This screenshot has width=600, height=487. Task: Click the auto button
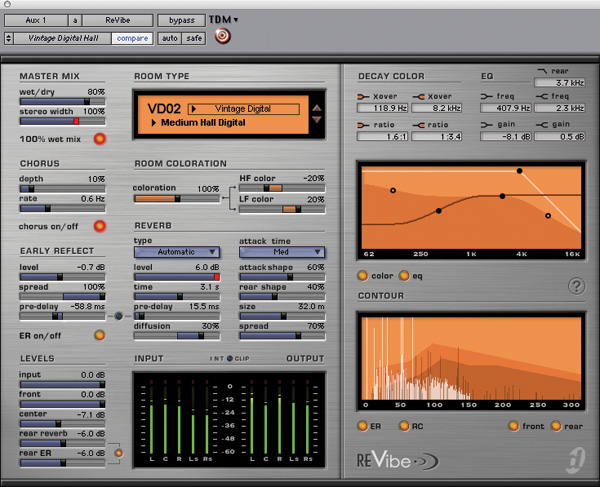tap(170, 38)
